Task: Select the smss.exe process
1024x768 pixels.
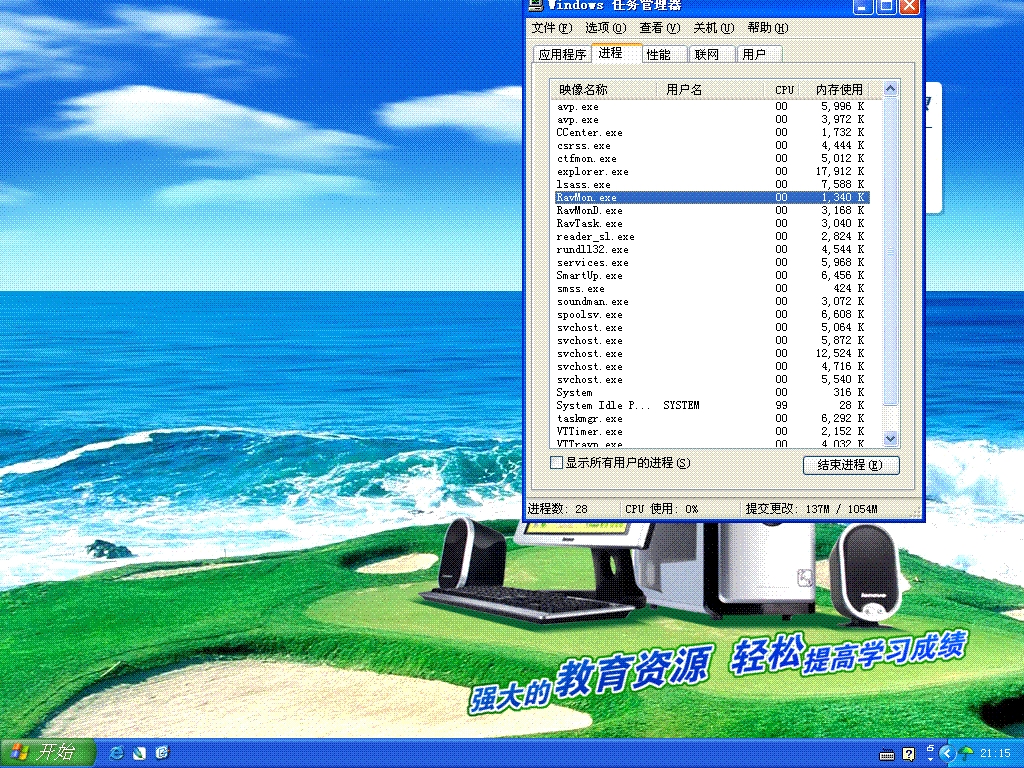Action: (712, 289)
